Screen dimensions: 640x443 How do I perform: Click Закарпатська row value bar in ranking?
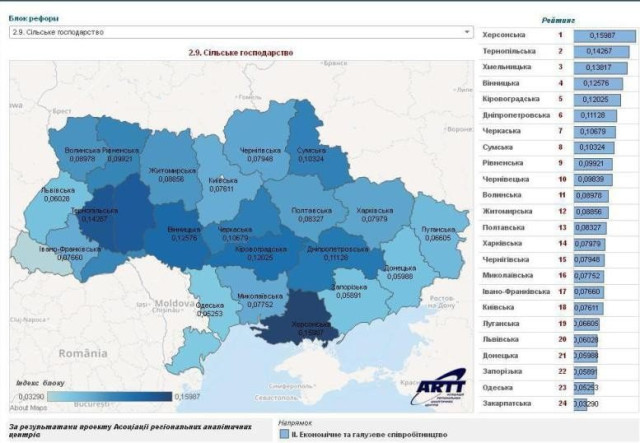(x=579, y=405)
